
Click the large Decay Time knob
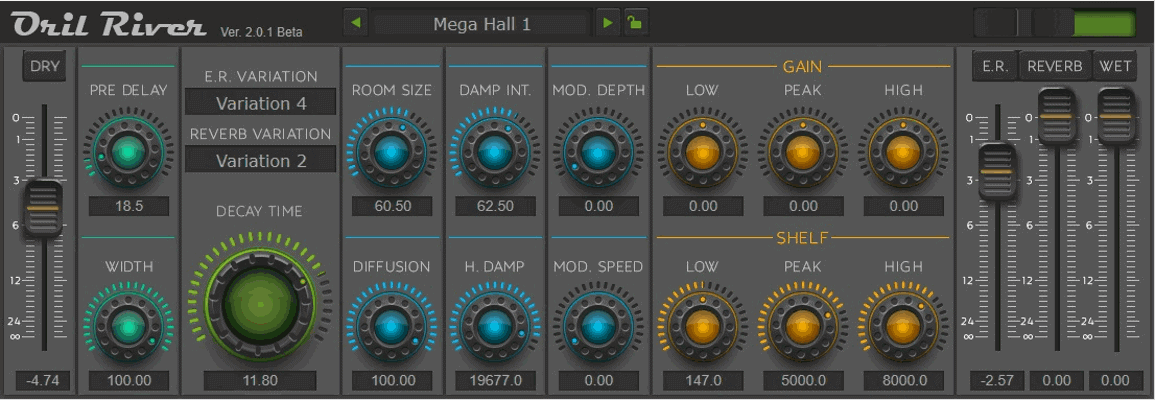pyautogui.click(x=260, y=300)
